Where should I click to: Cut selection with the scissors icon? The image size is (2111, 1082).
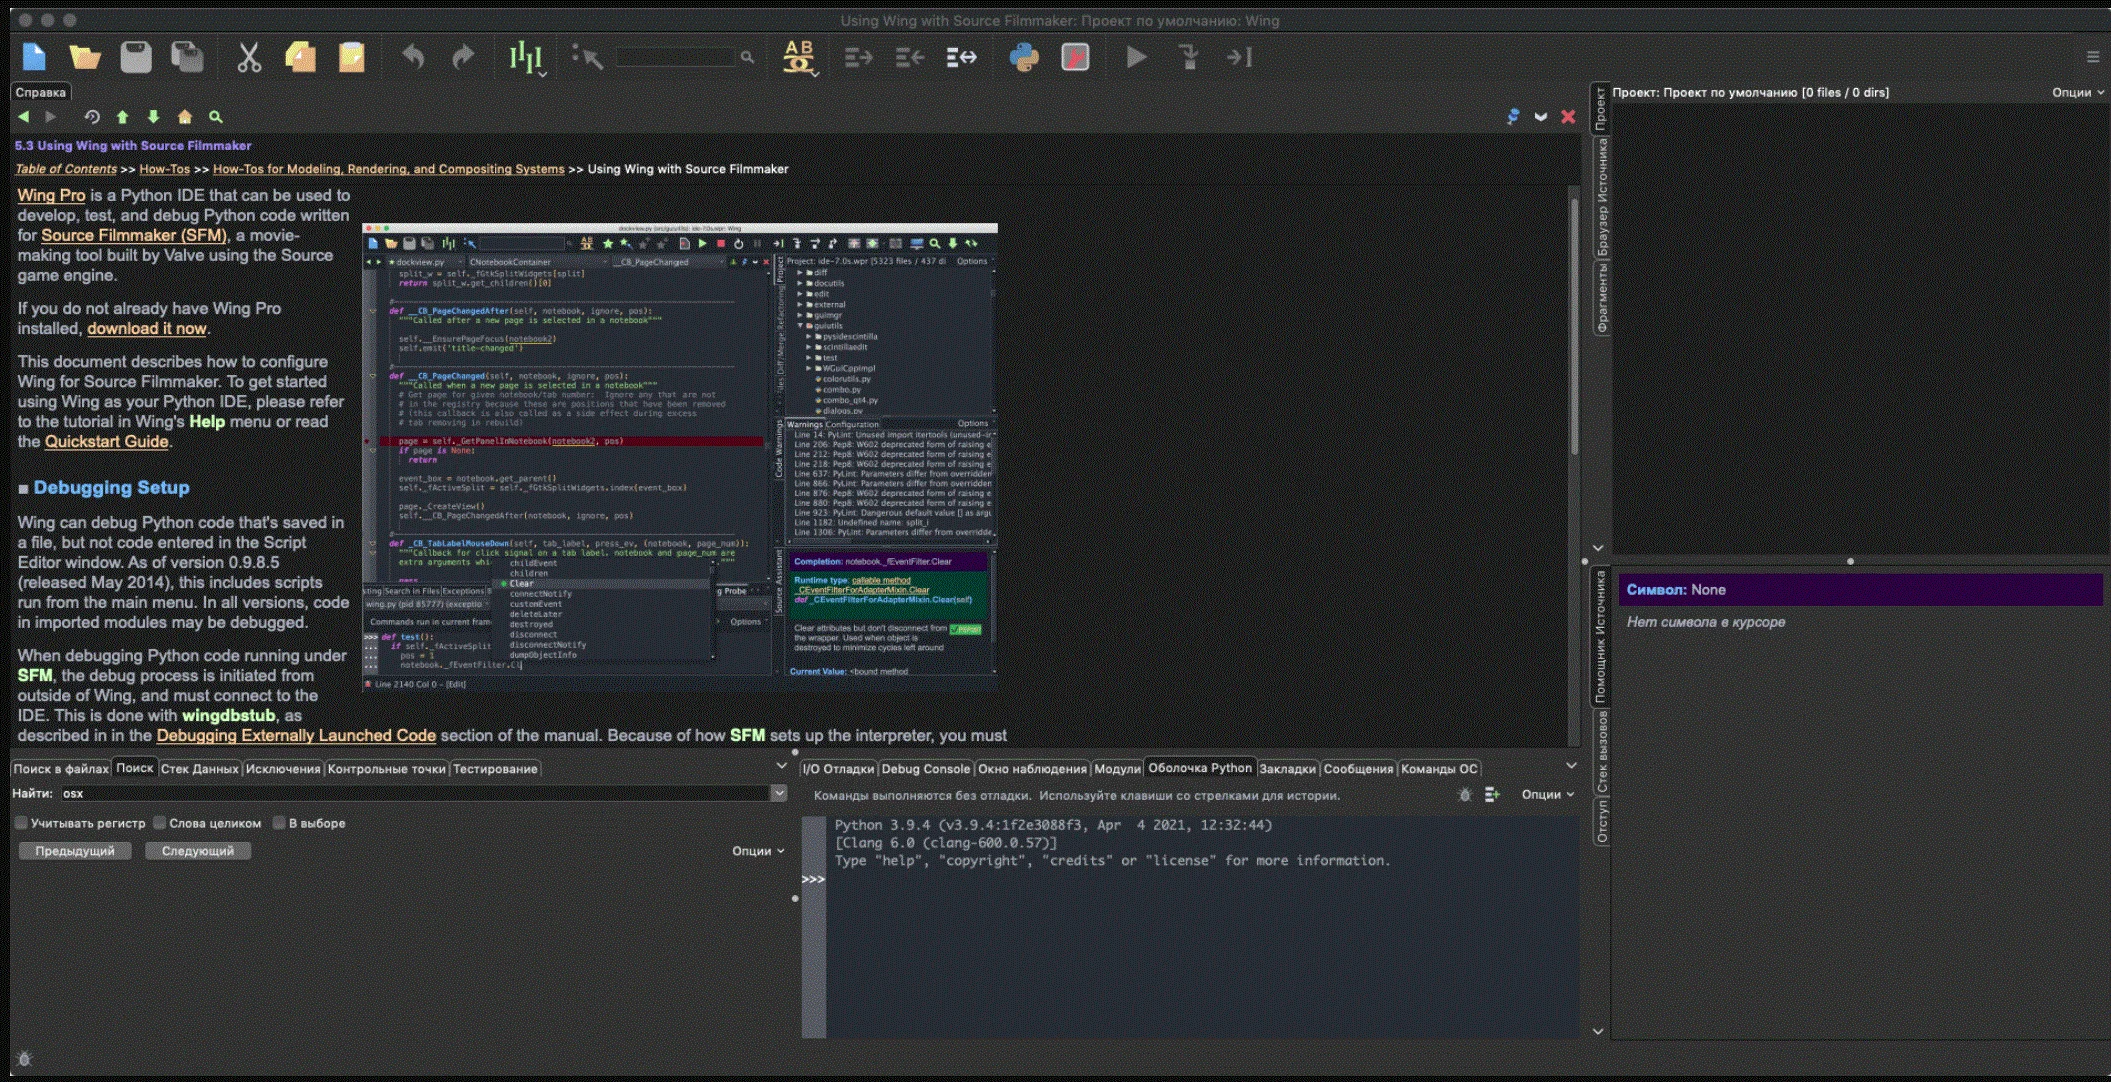tap(248, 57)
